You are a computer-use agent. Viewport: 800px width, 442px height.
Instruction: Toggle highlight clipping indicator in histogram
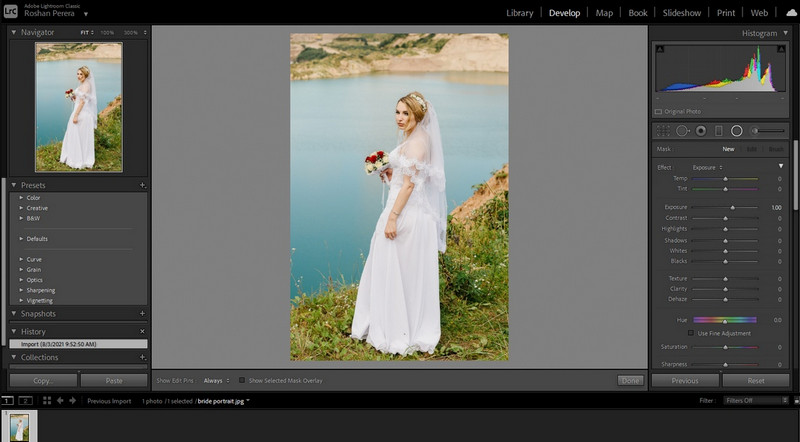tap(781, 49)
